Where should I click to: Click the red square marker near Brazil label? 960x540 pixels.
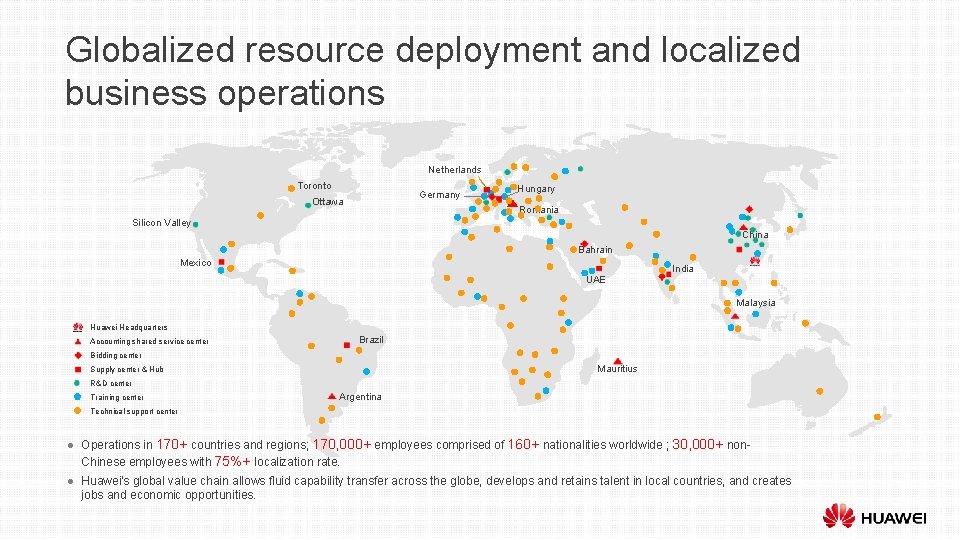point(347,345)
